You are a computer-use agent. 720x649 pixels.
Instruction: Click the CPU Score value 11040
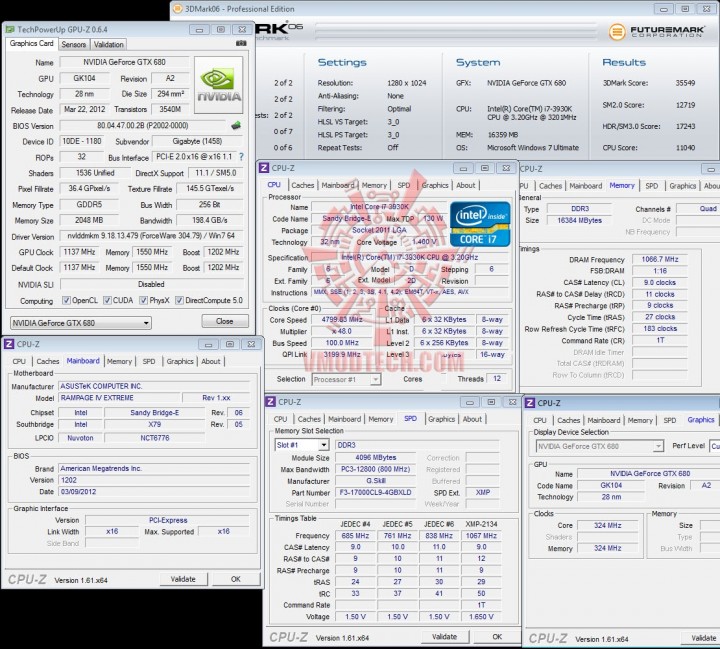coord(685,148)
